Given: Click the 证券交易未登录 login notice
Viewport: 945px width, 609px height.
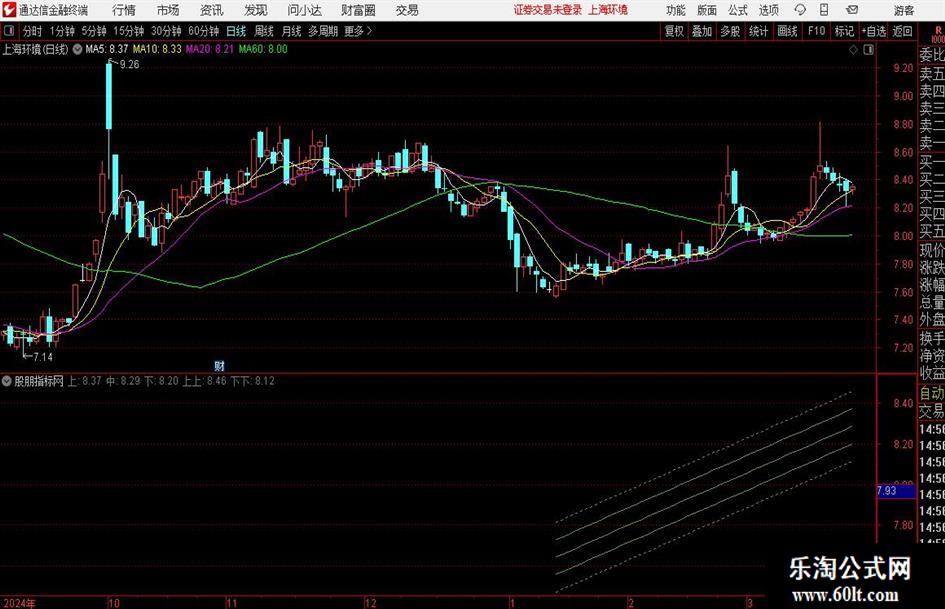Looking at the screenshot, I should click(x=548, y=10).
